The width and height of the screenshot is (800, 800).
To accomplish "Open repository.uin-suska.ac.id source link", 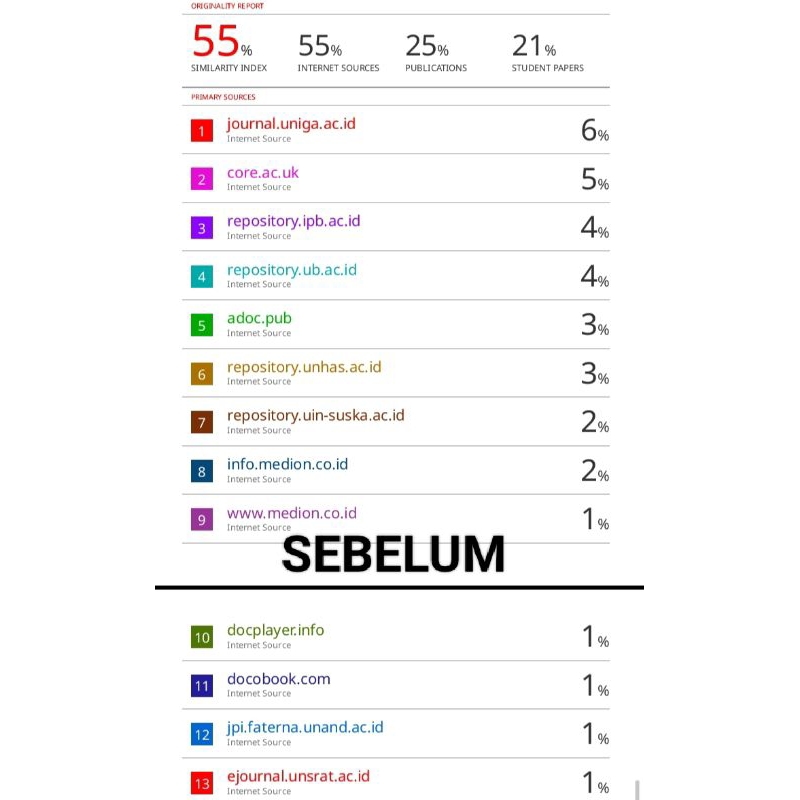I will (x=315, y=415).
